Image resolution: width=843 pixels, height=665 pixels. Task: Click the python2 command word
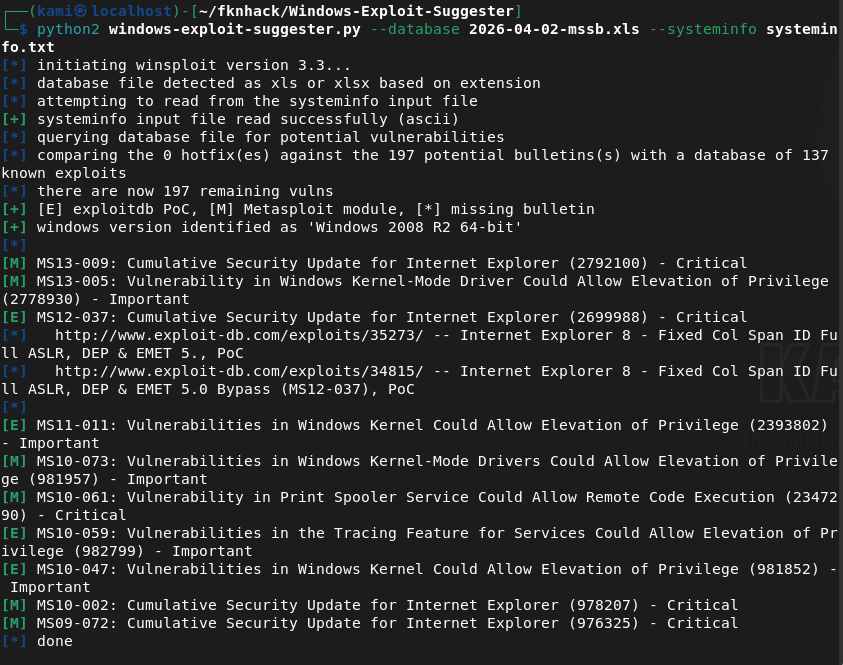68,29
